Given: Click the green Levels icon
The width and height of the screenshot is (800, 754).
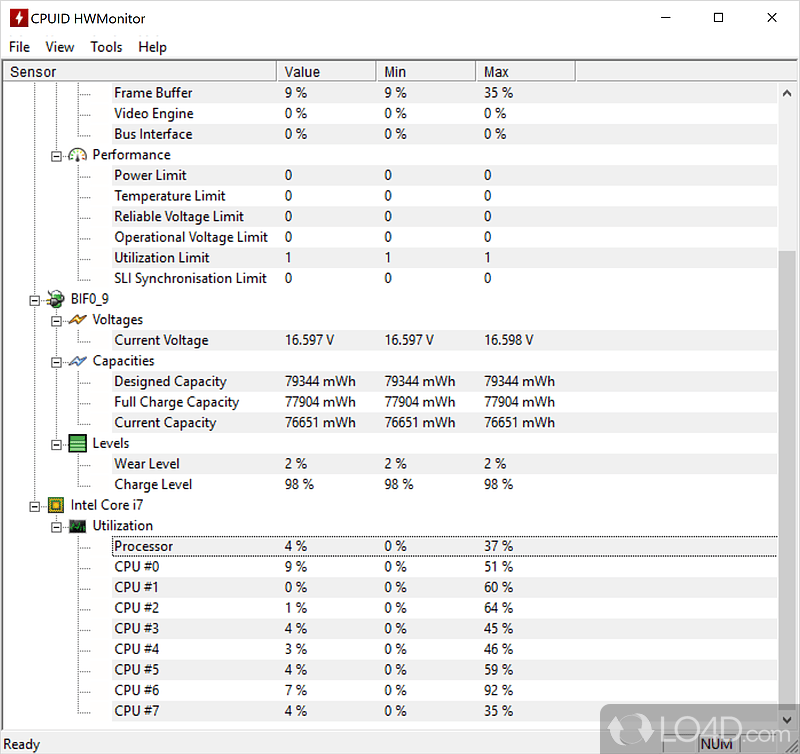Looking at the screenshot, I should tap(78, 443).
